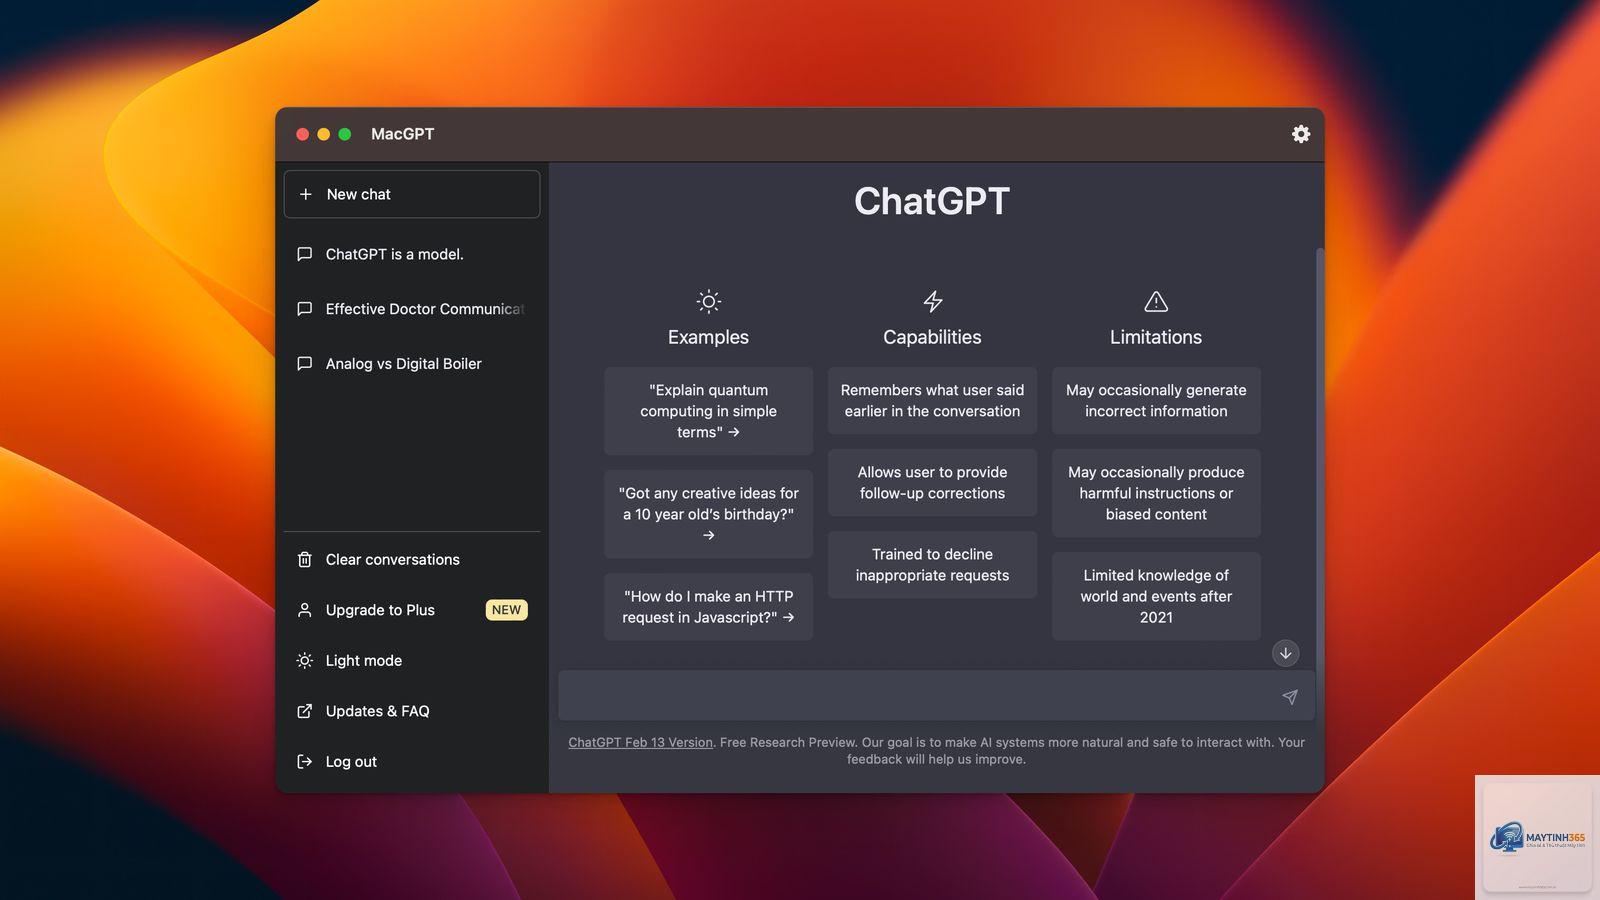Click the ChatGPT heading
Image resolution: width=1600 pixels, height=900 pixels.
click(x=932, y=201)
